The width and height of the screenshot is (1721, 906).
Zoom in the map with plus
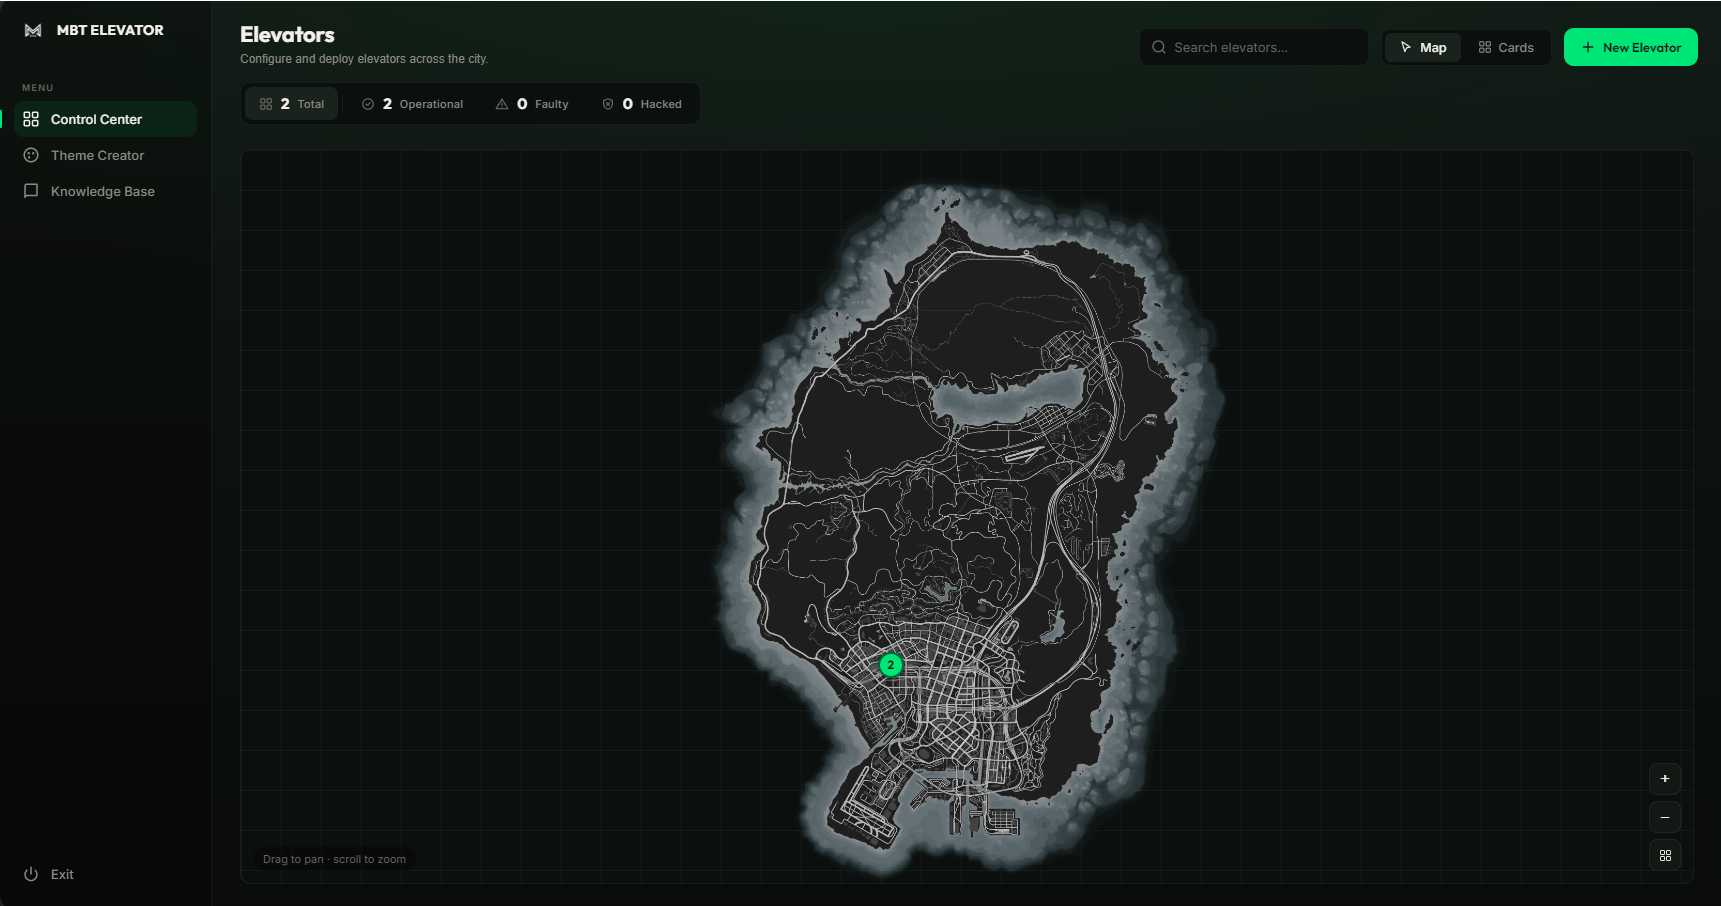point(1665,779)
